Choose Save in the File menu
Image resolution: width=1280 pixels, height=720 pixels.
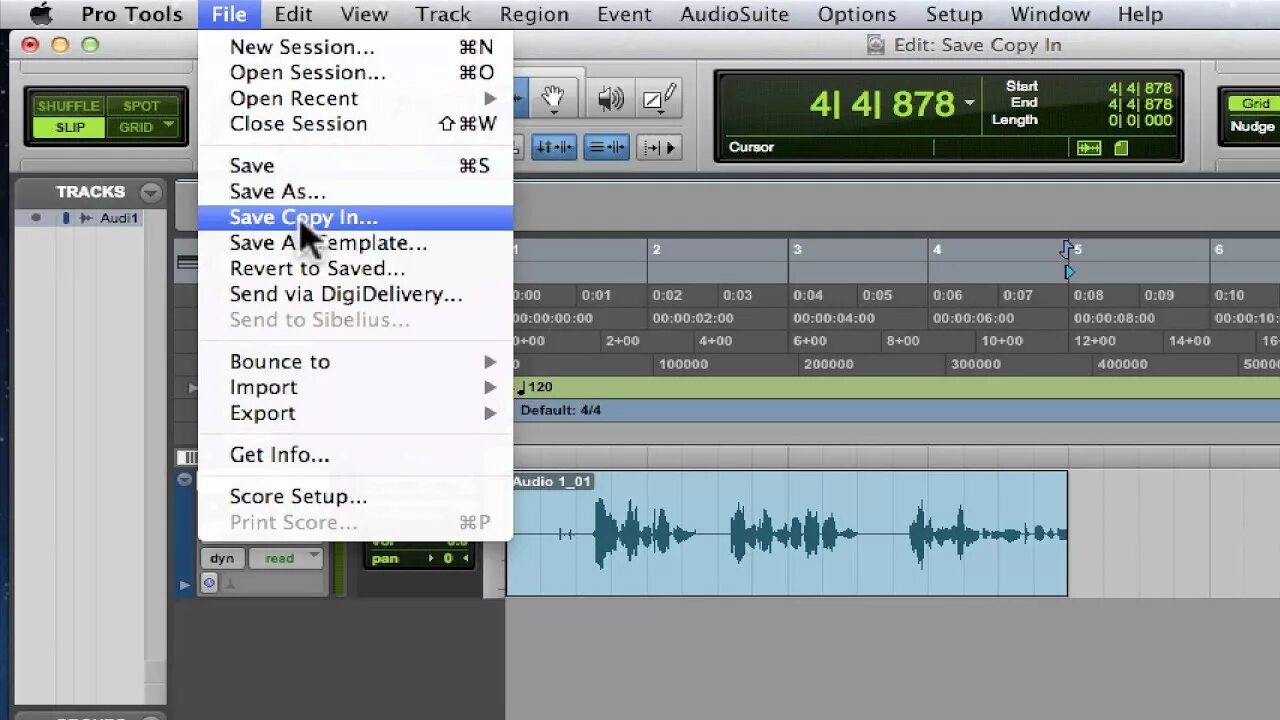[355, 166]
